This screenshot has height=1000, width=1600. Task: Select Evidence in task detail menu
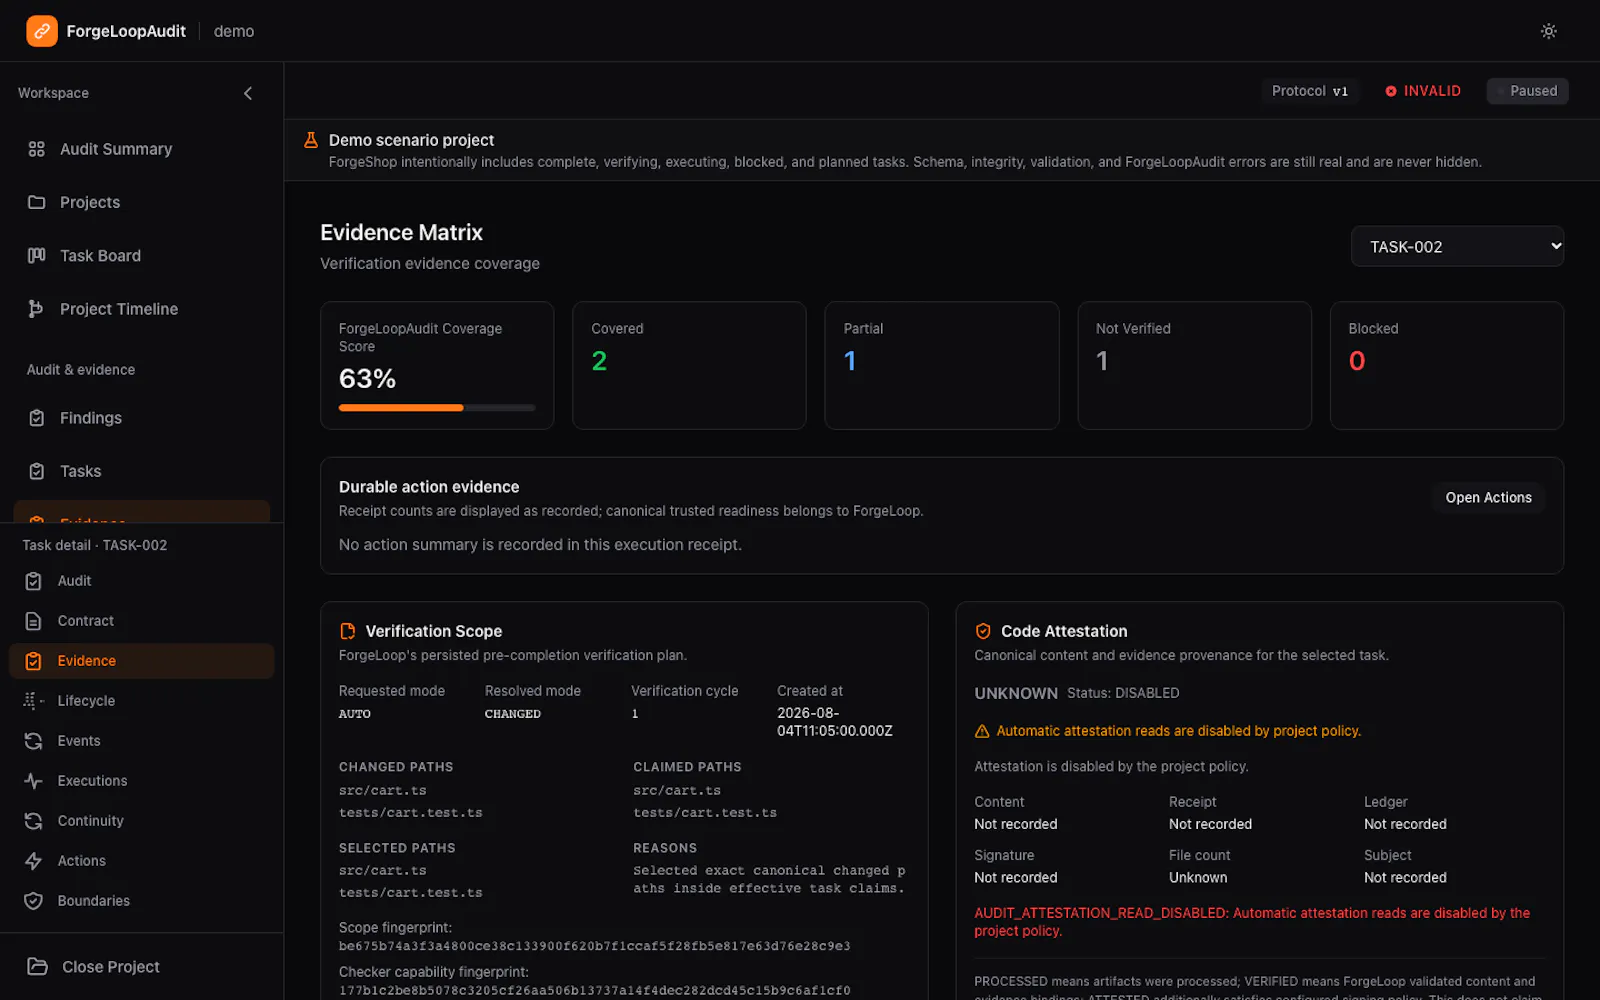[142, 661]
